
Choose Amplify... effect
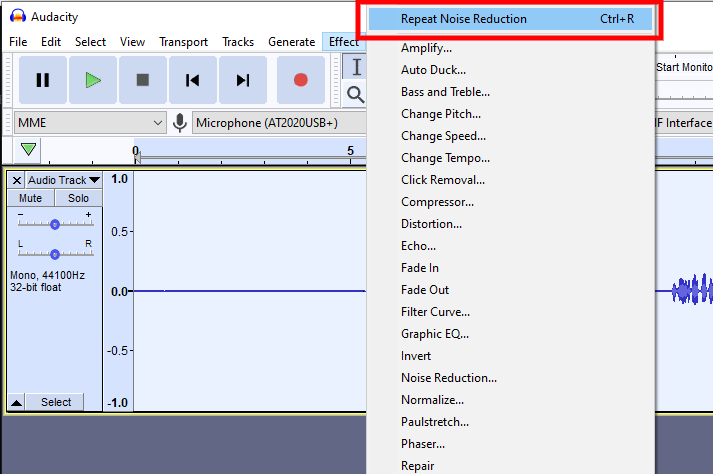tap(510, 48)
